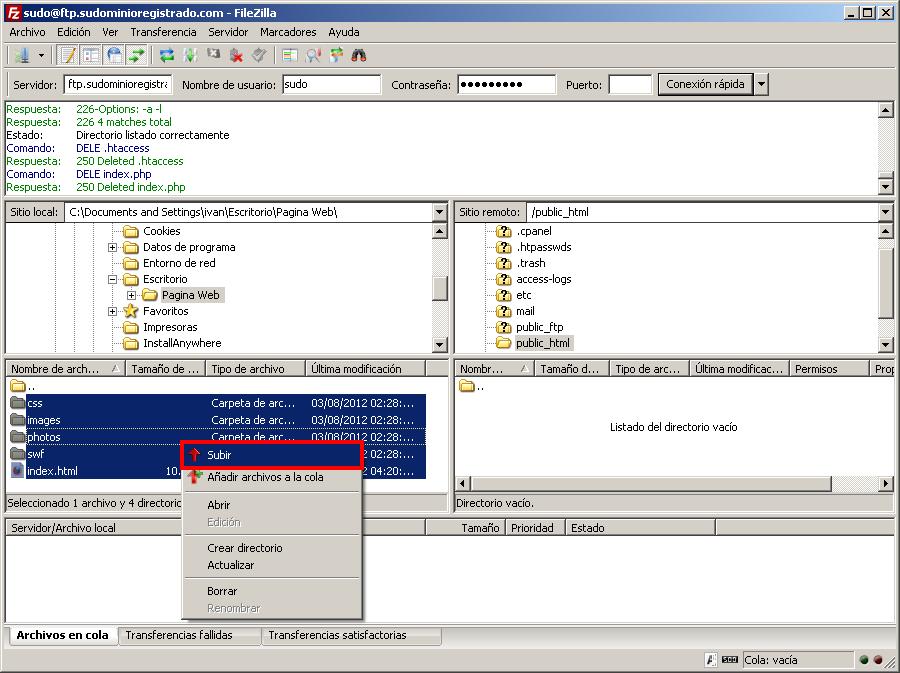
Task: Open the Transferencia menu
Action: pos(163,32)
